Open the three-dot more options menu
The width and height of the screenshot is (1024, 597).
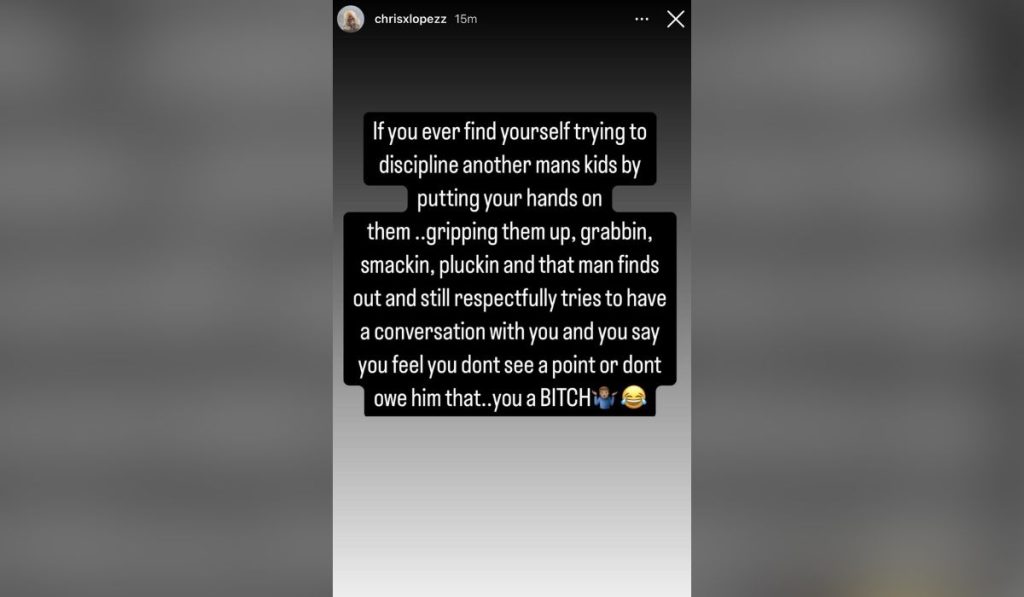[642, 19]
